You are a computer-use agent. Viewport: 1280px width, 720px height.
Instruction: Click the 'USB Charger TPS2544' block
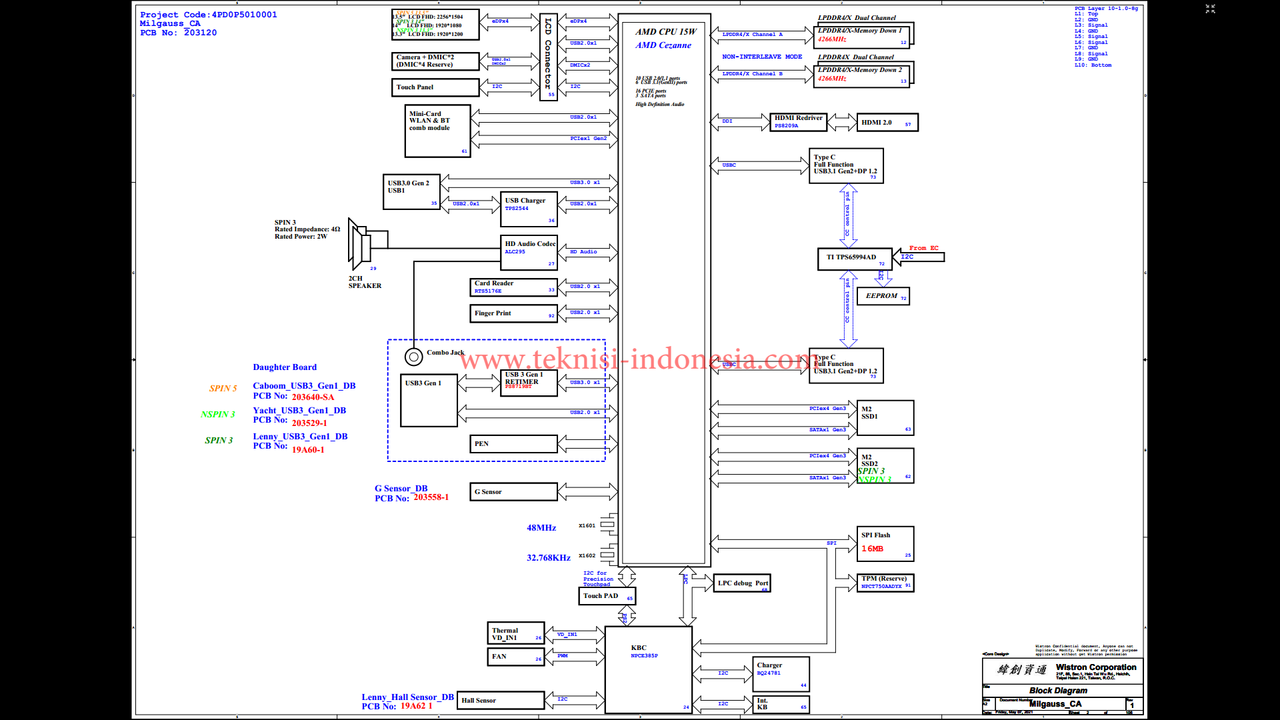(x=529, y=210)
